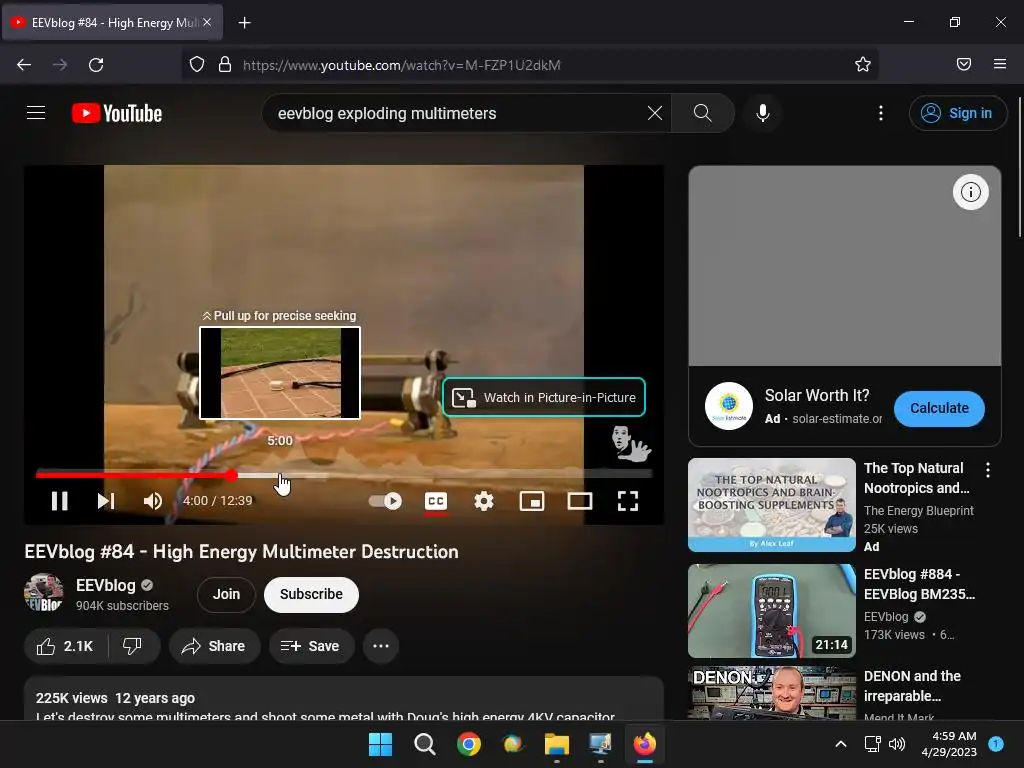Run search with the magnifier button
Screen dimensions: 1024x768
tap(703, 113)
